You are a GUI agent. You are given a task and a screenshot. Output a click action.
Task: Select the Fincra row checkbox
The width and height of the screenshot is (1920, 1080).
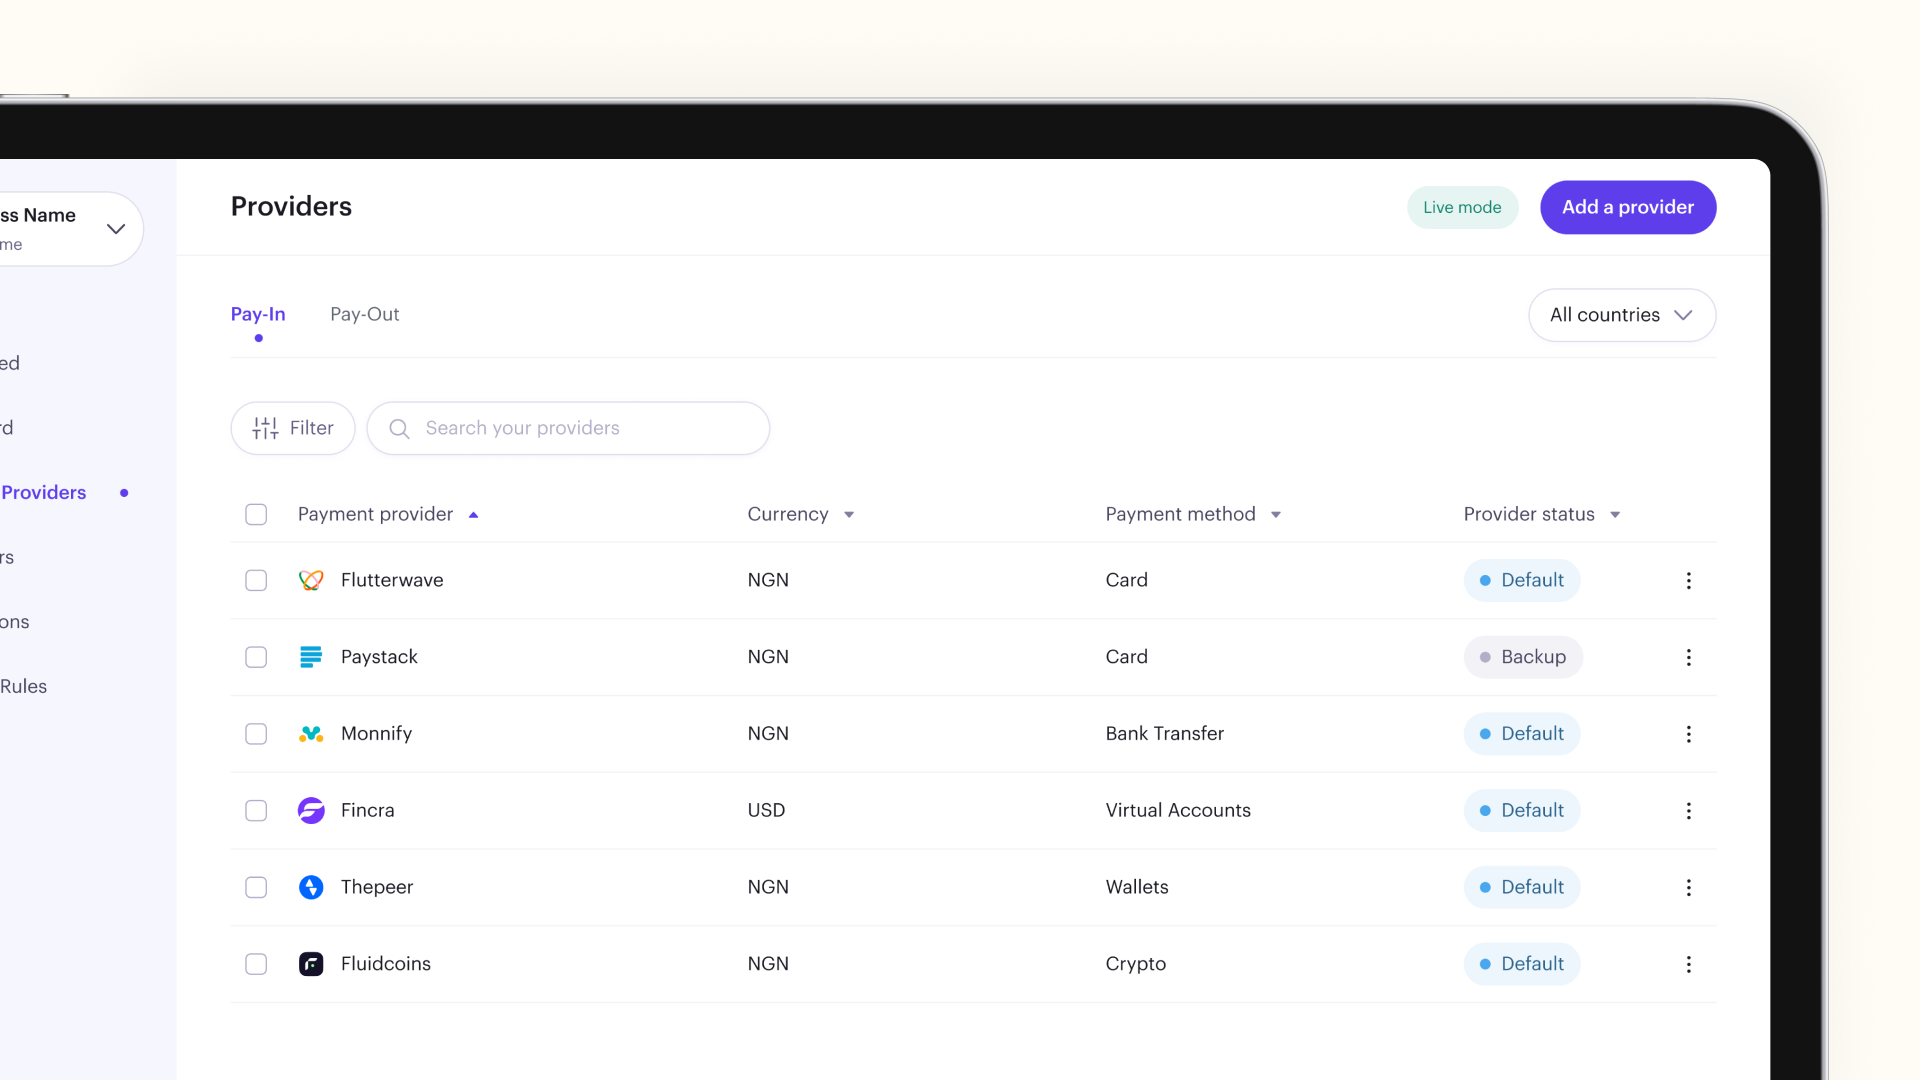pos(256,810)
